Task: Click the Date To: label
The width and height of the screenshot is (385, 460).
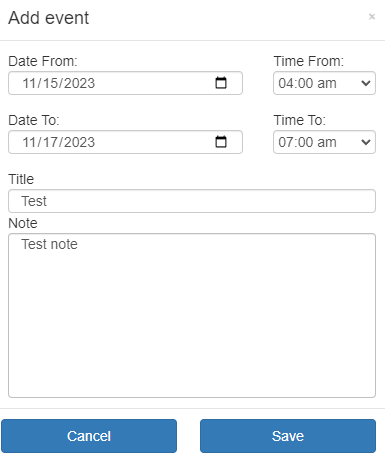Action: point(34,120)
